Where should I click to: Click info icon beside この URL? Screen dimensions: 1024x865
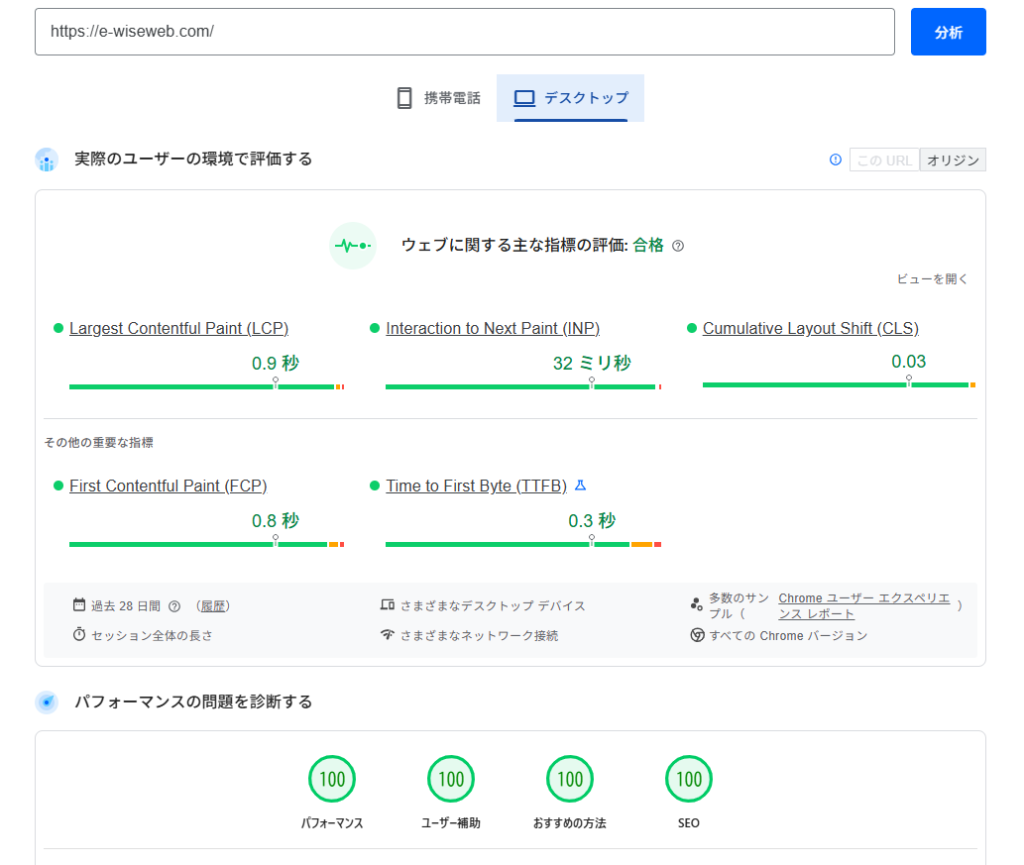pyautogui.click(x=835, y=159)
